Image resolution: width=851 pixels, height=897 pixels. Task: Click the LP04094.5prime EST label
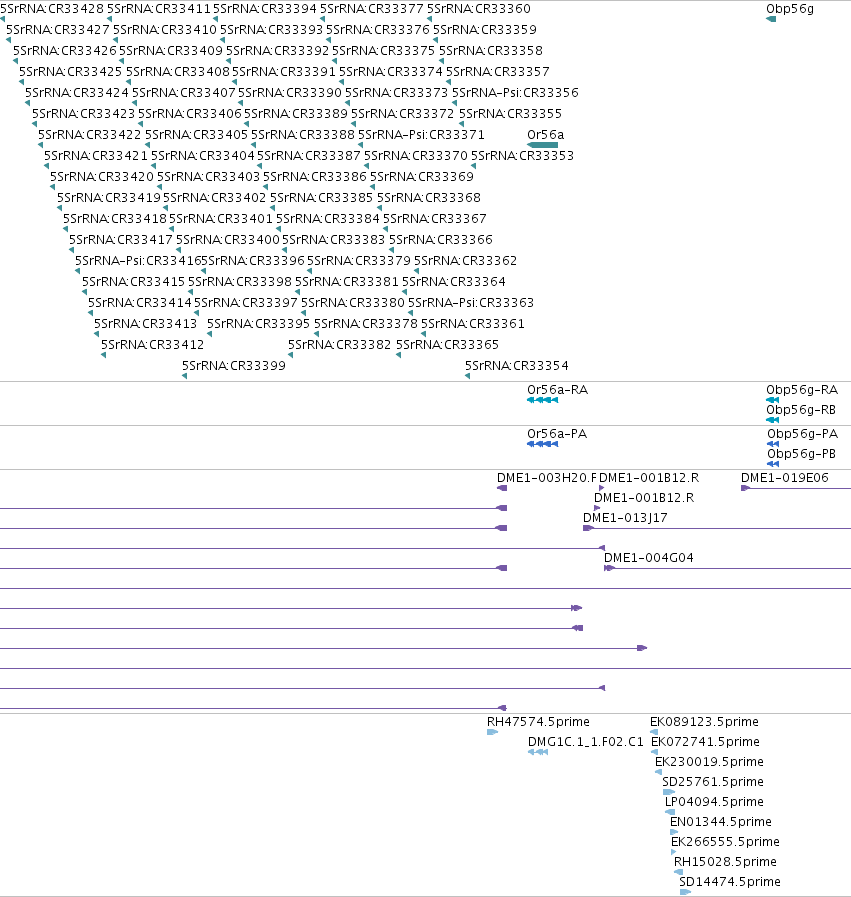(x=714, y=803)
